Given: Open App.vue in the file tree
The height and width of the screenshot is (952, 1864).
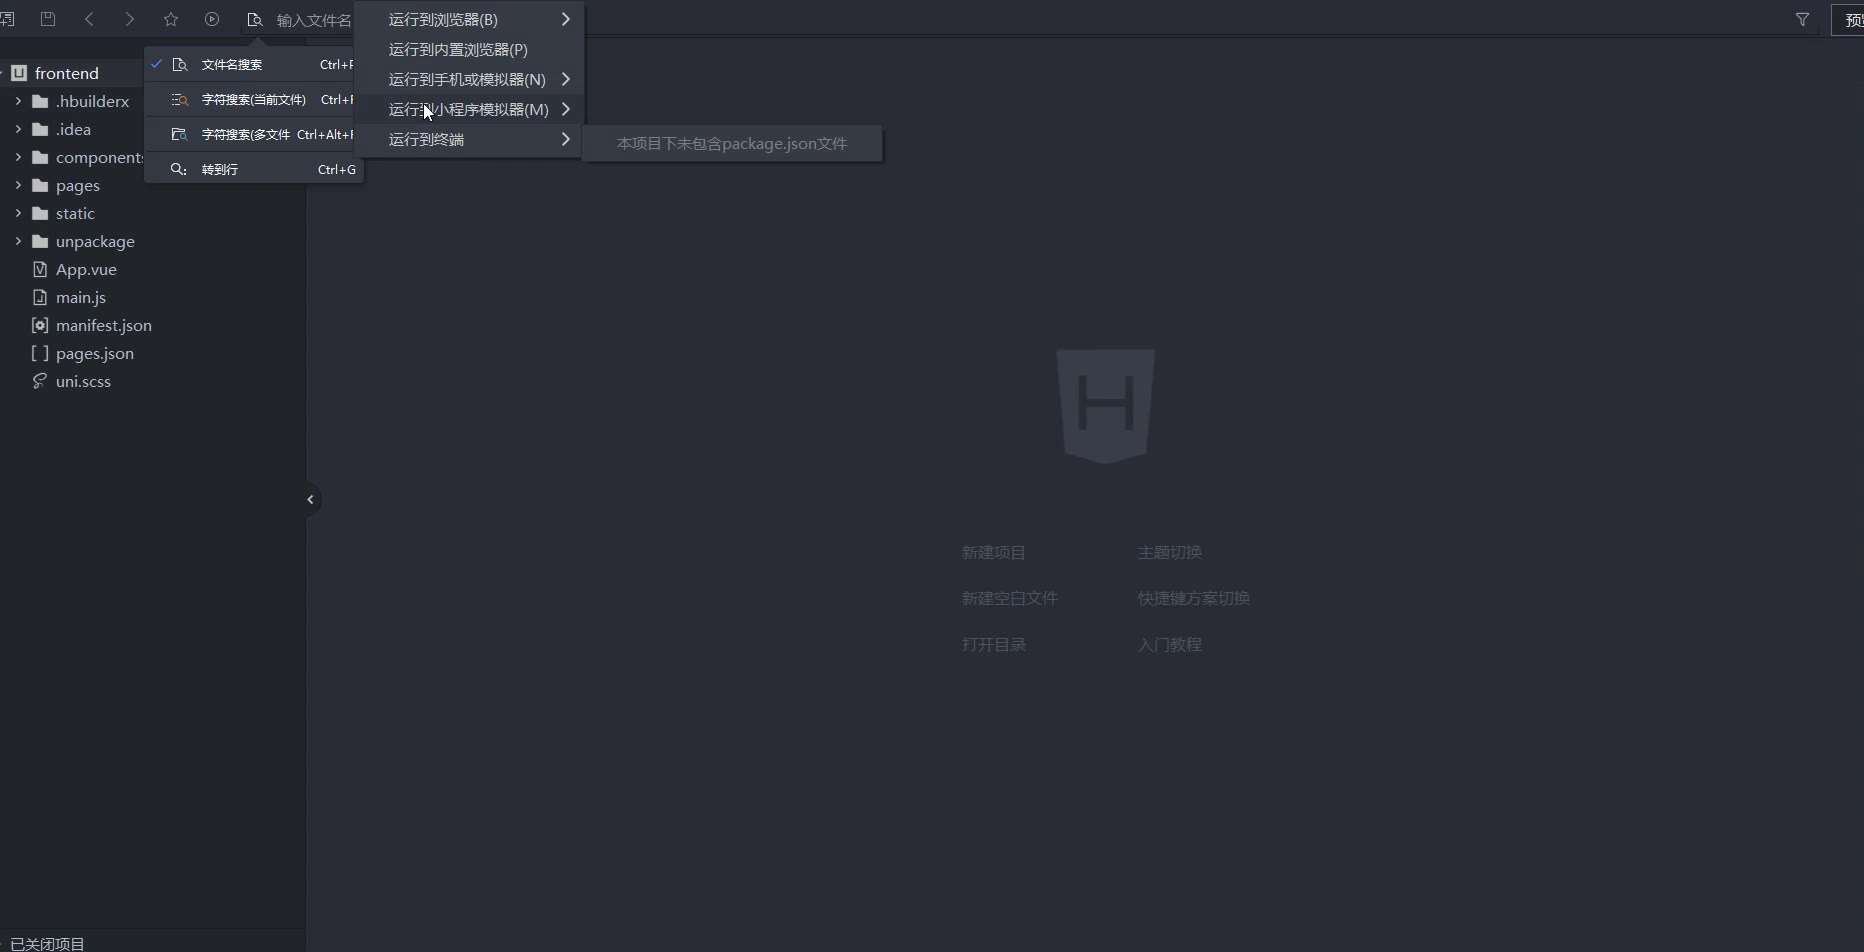Looking at the screenshot, I should 86,269.
